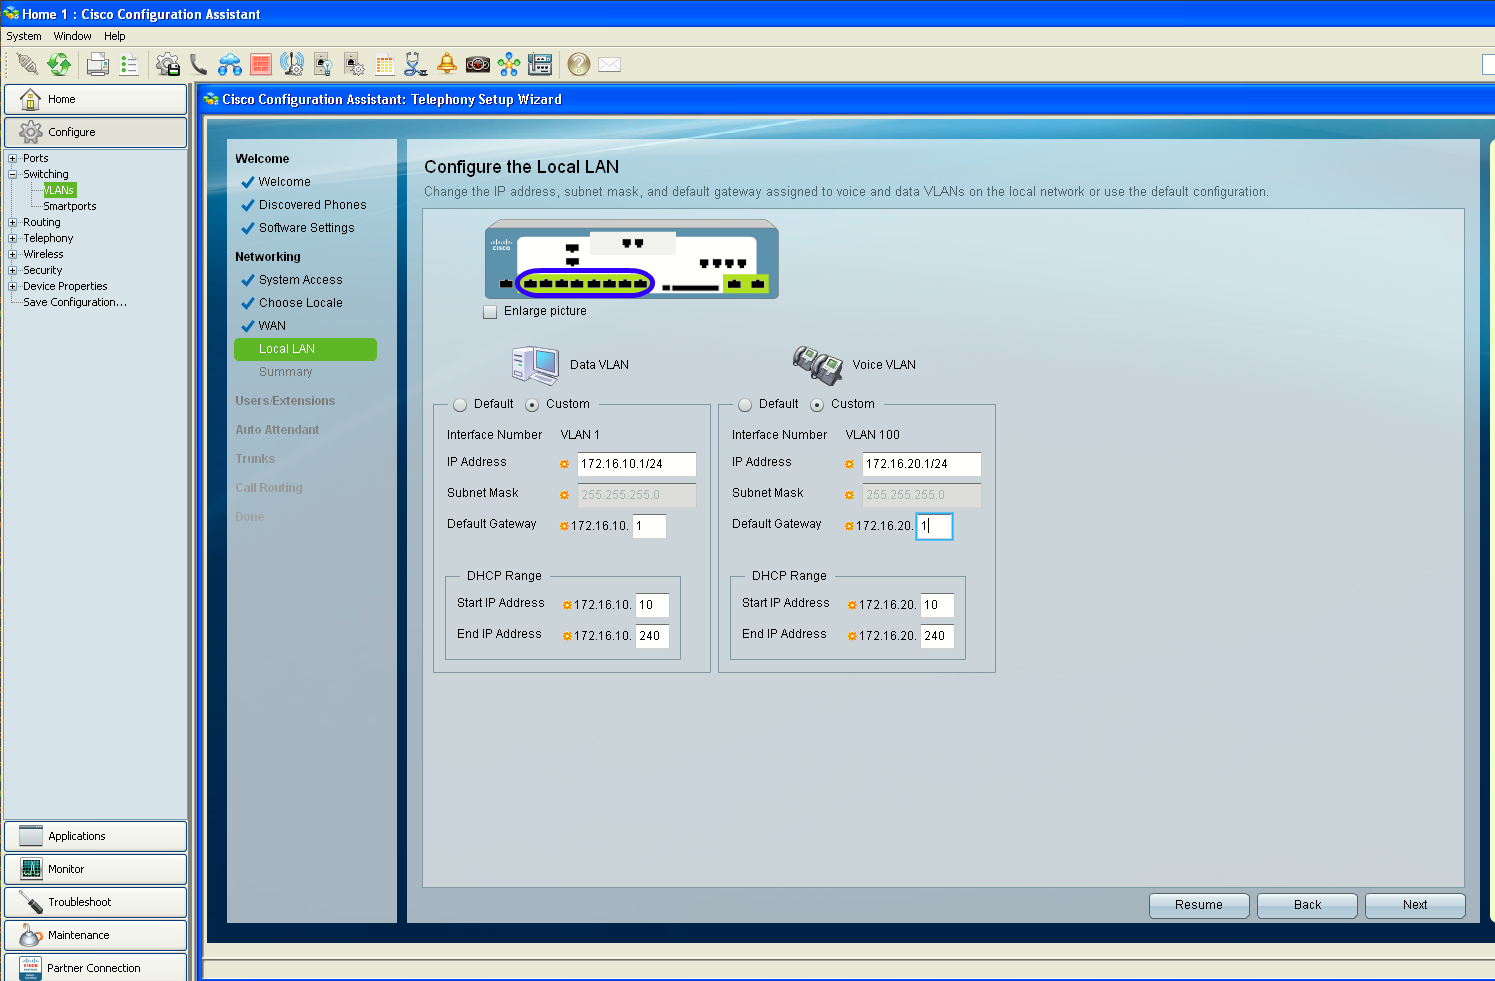The height and width of the screenshot is (981, 1495).
Task: Open the Configure panel button
Action: (95, 132)
